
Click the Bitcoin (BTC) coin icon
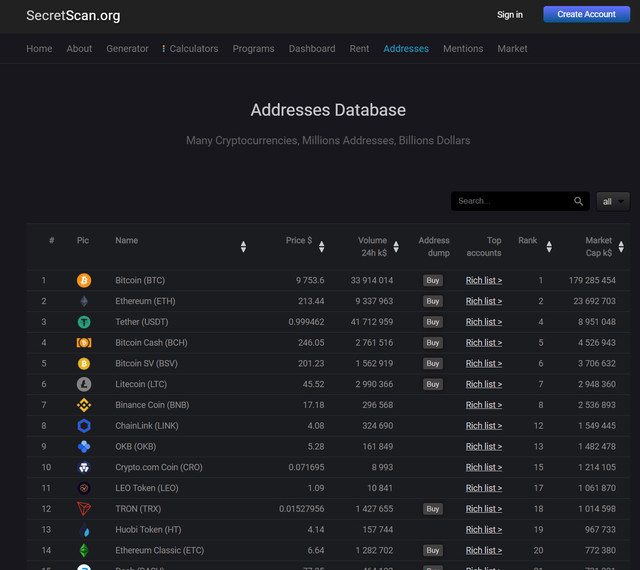coord(84,281)
